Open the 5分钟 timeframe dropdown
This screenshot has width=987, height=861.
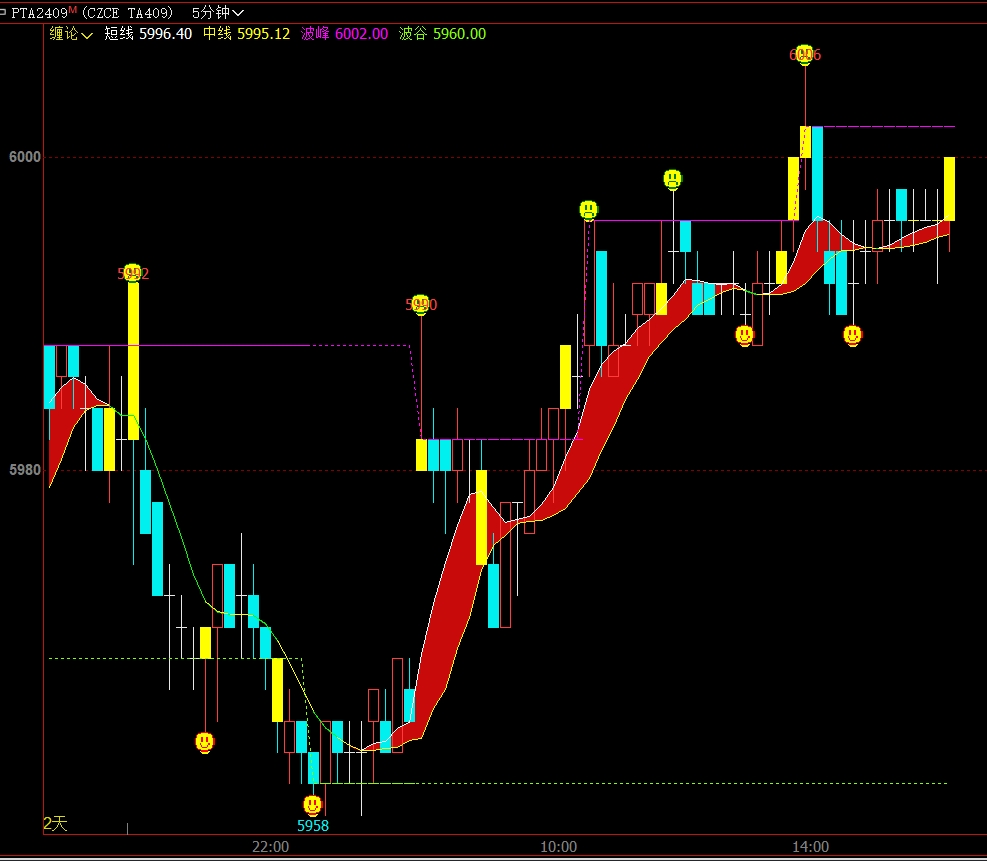pyautogui.click(x=218, y=13)
